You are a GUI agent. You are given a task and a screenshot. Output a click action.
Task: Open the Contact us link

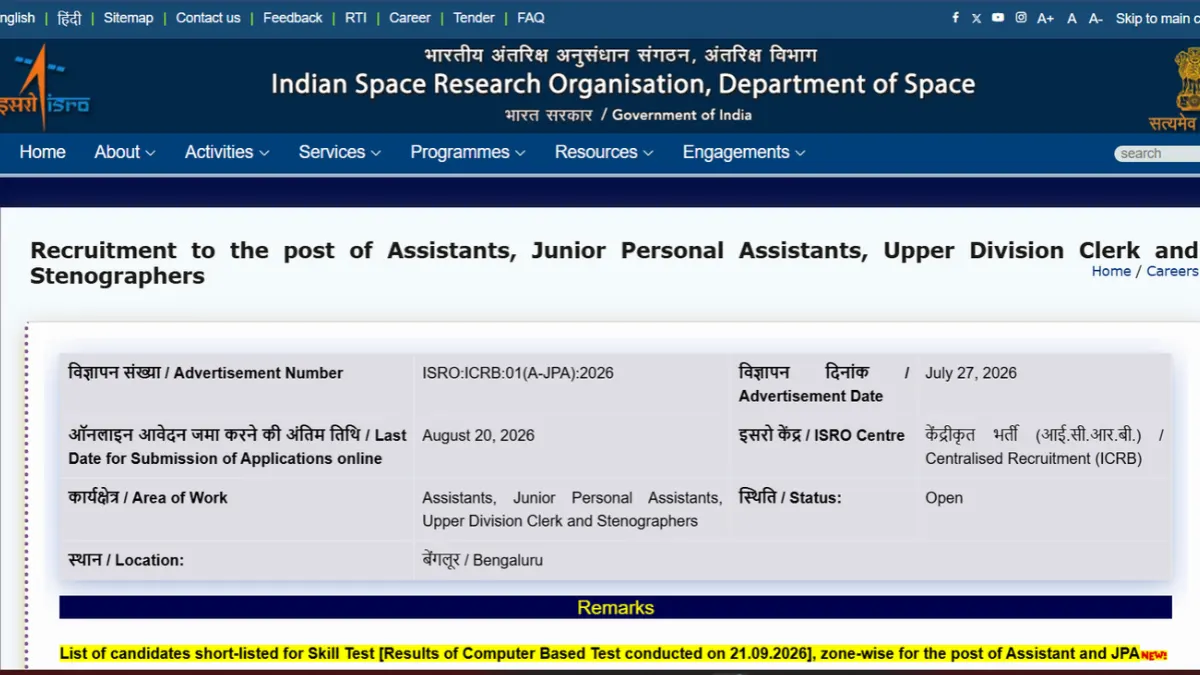(x=208, y=18)
